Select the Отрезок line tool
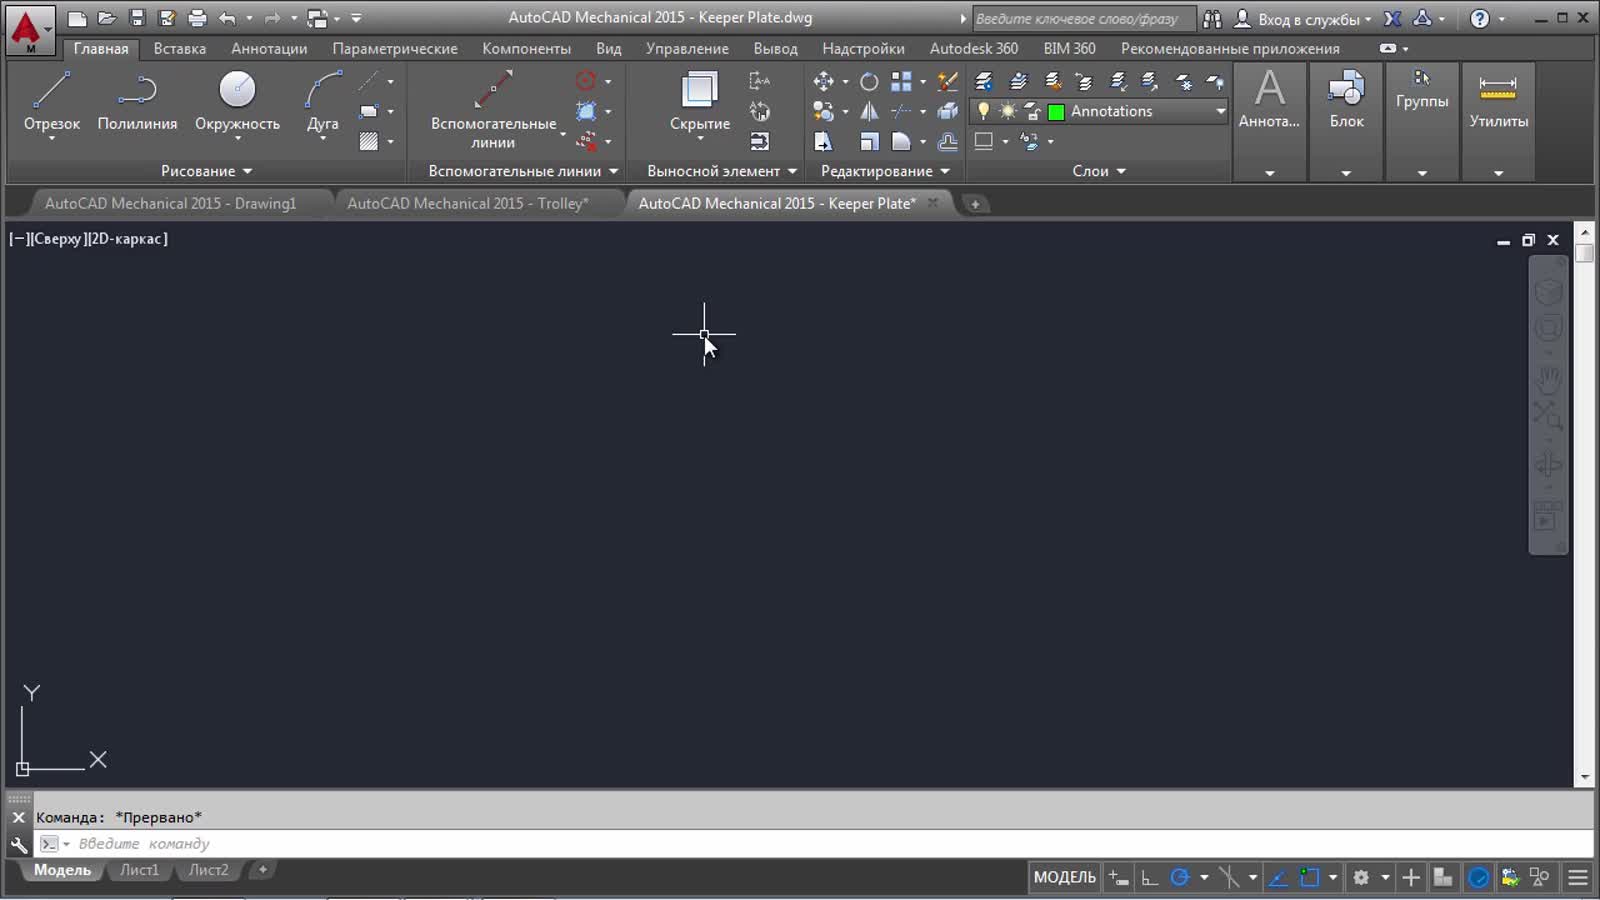Screen dimensions: 1600x900 (x=51, y=101)
